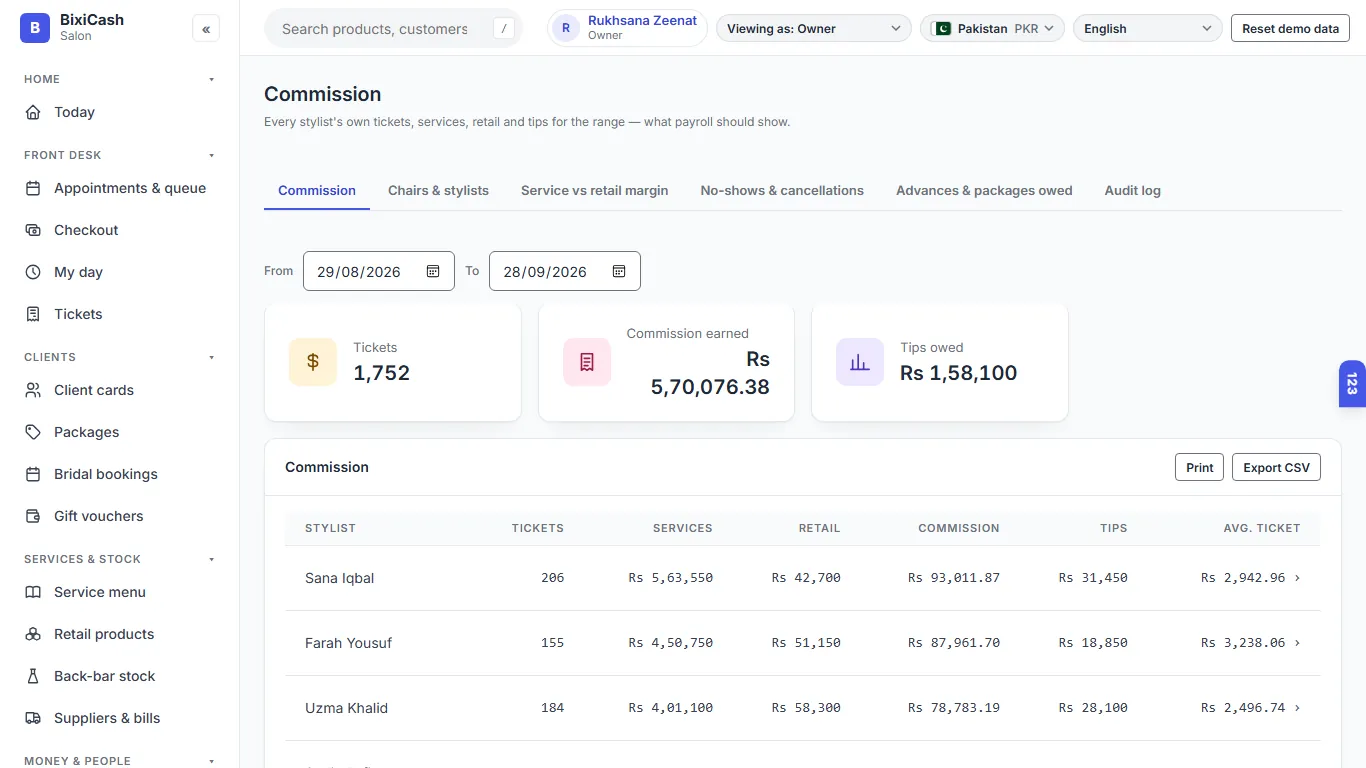This screenshot has width=1366, height=768.
Task: Click the Tickets receipt icon
Action: point(33,314)
